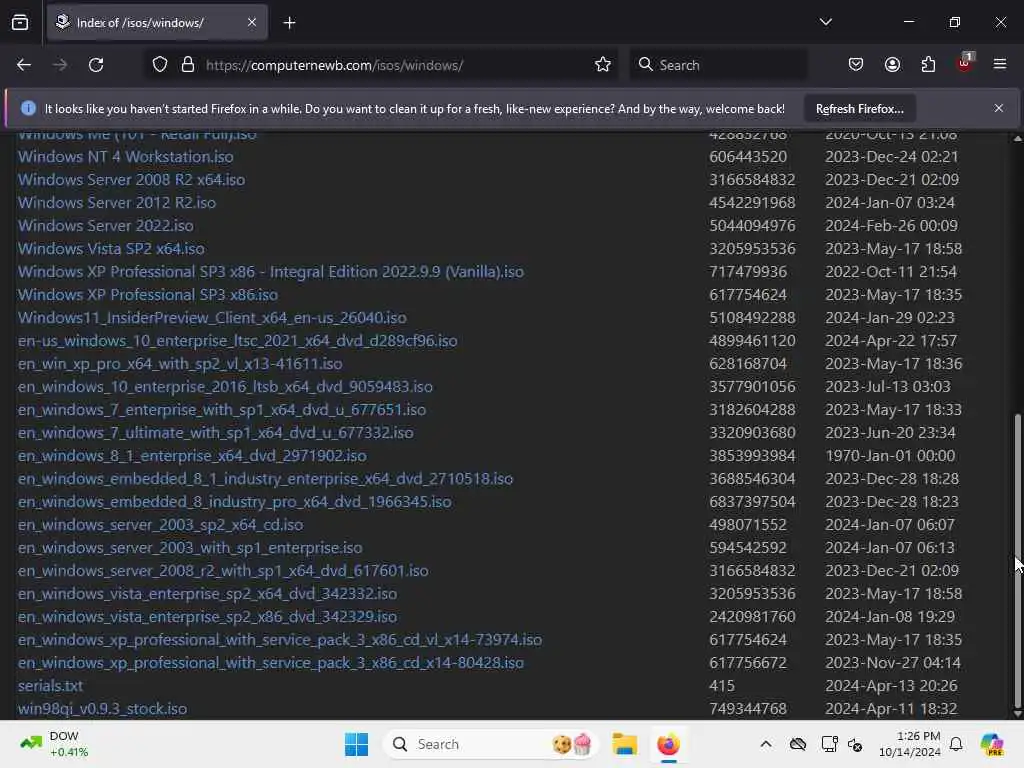Screen dimensions: 1024x768
Task: Click file size 5044094976
Action: click(x=752, y=225)
